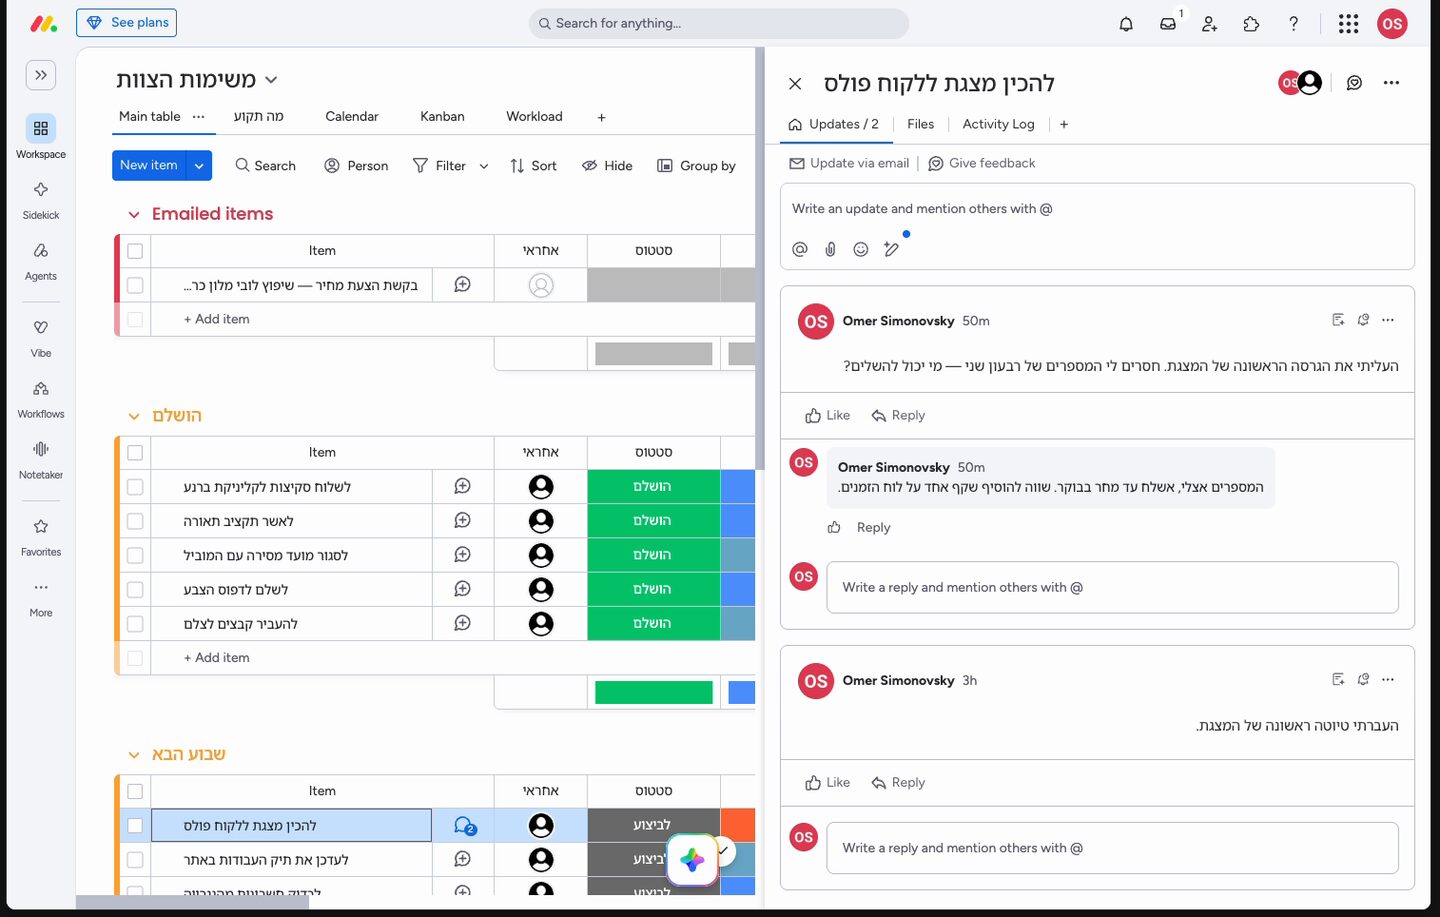
Task: Click Update via email link
Action: point(849,163)
